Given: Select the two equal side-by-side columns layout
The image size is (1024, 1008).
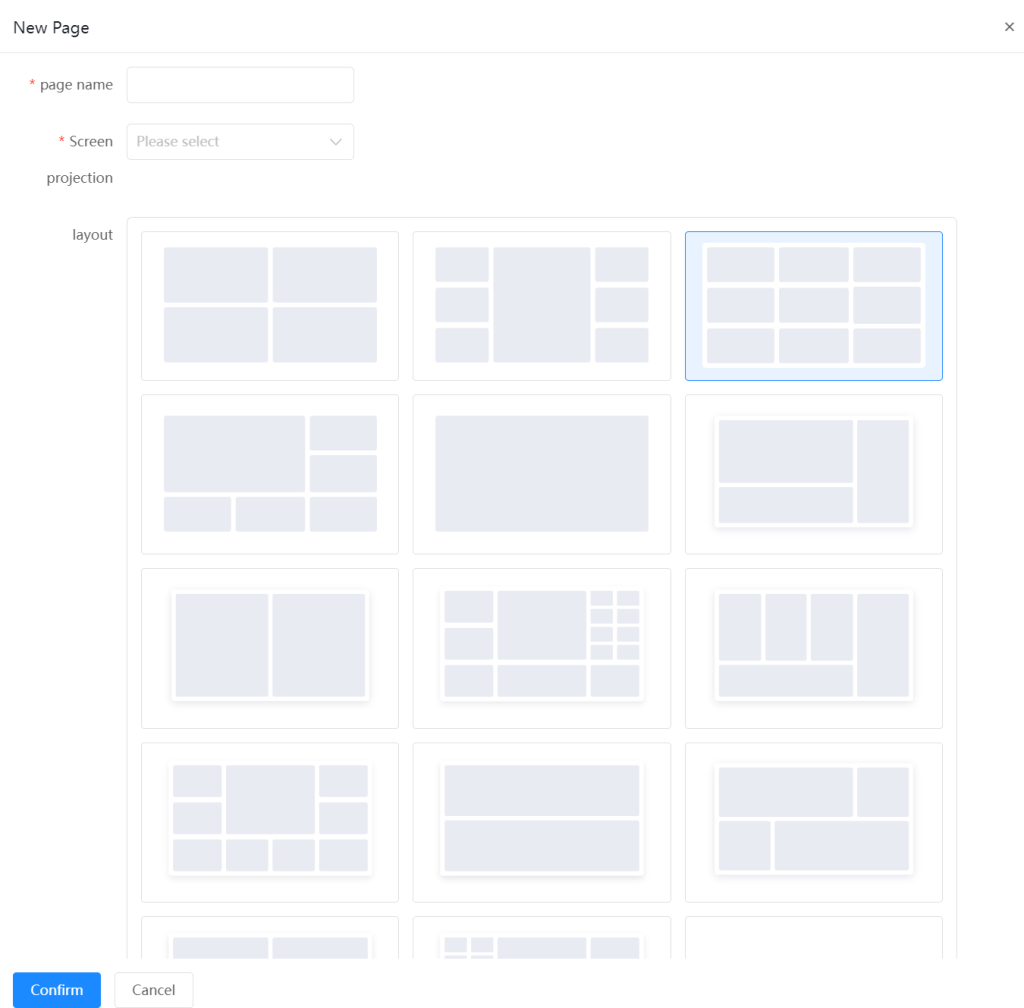Looking at the screenshot, I should point(270,648).
